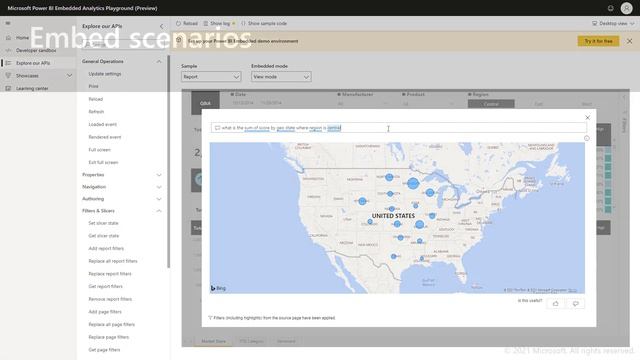Click Get slicer state item

point(104,236)
